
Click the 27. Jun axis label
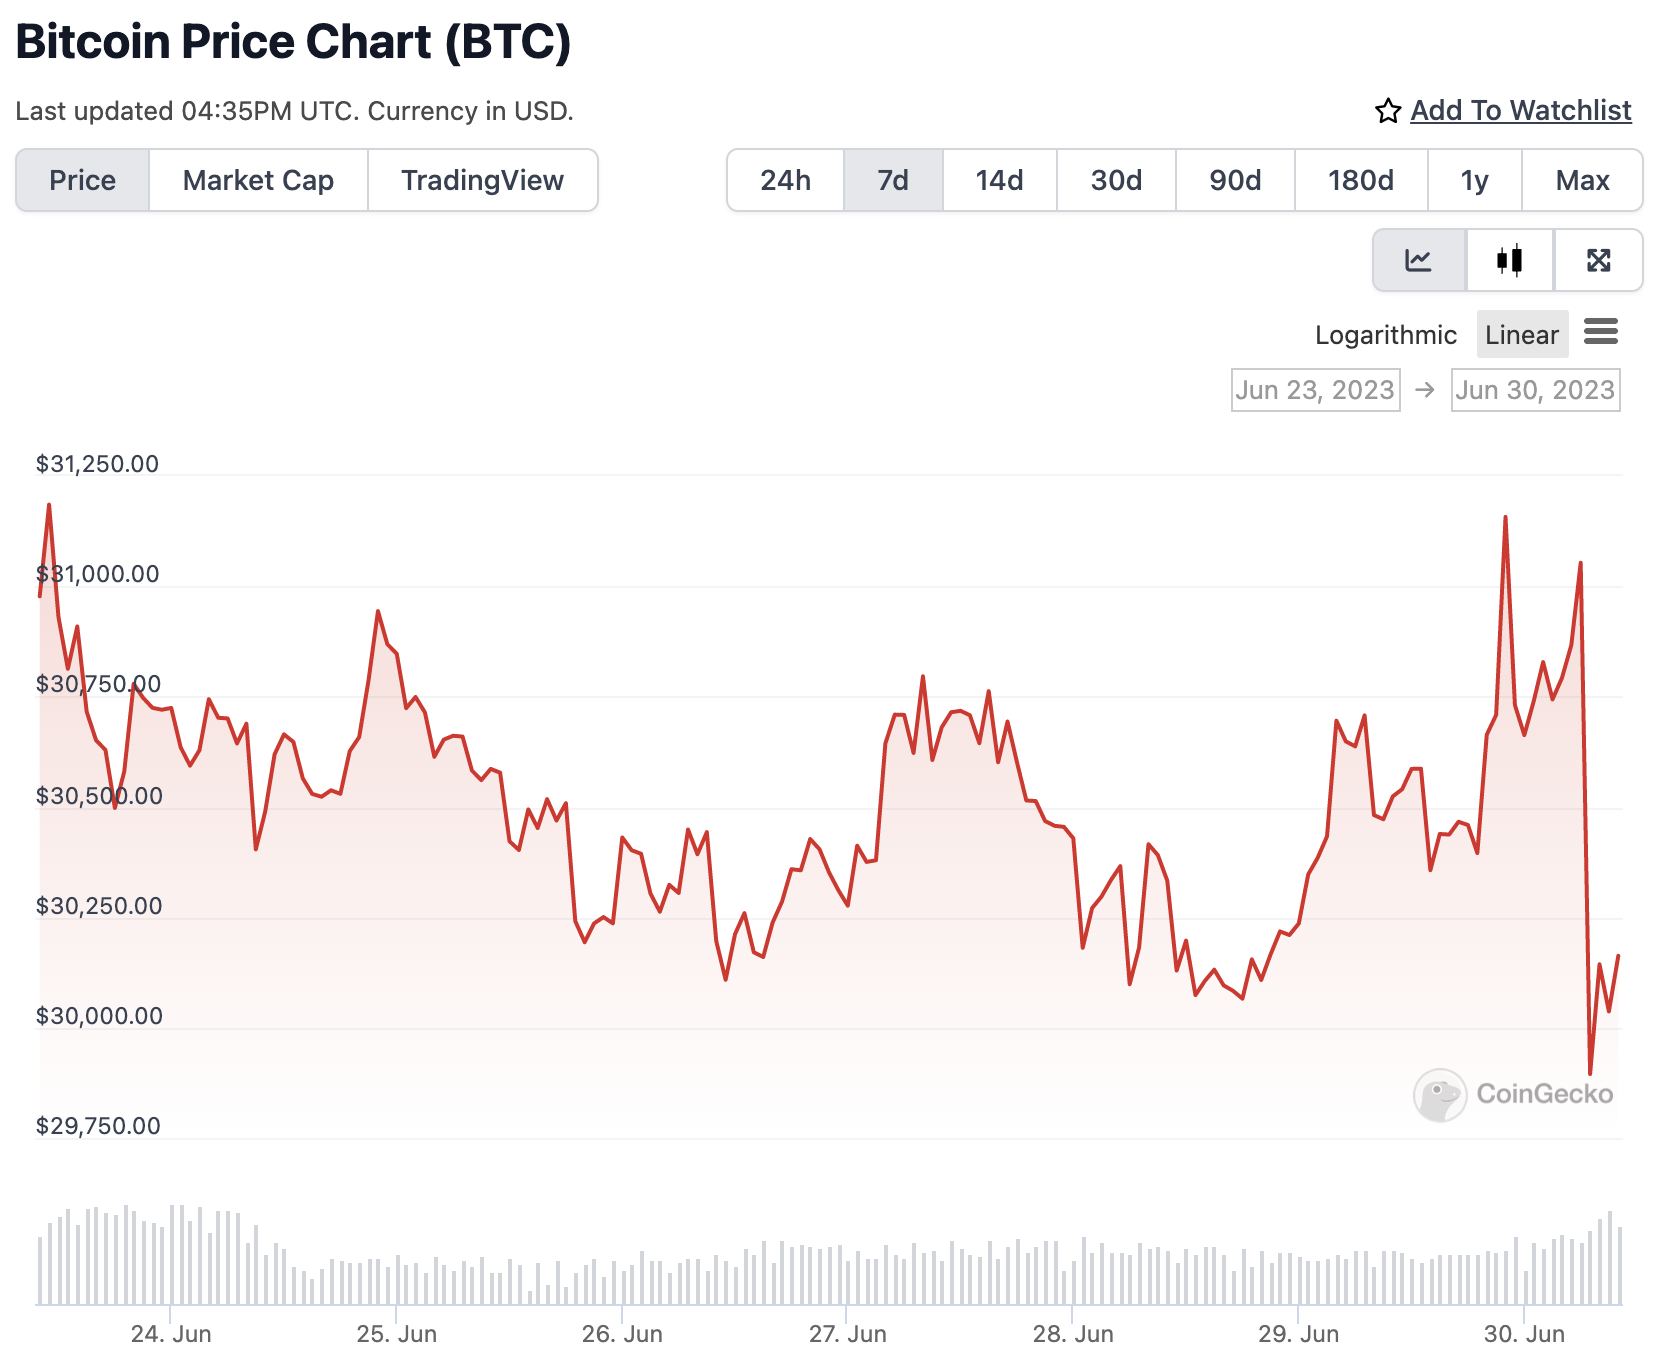click(847, 1334)
